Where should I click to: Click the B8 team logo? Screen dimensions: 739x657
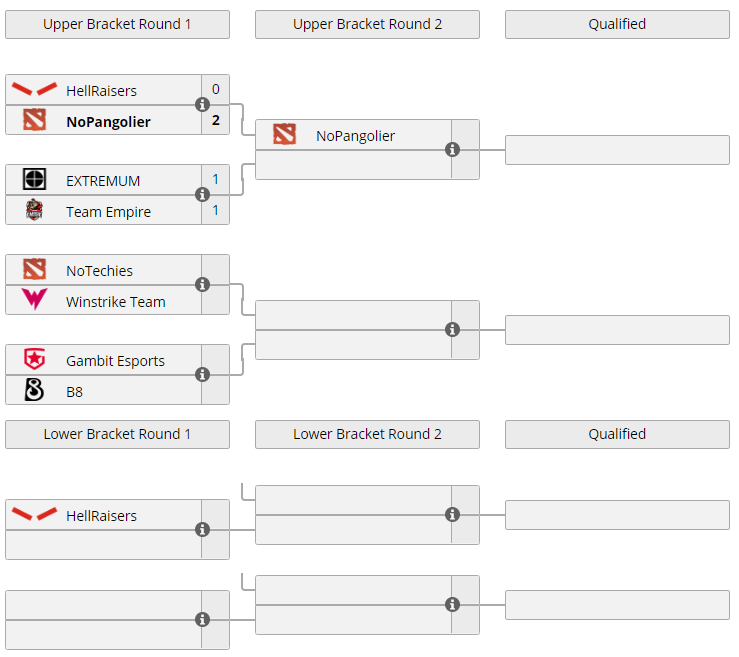(x=34, y=391)
